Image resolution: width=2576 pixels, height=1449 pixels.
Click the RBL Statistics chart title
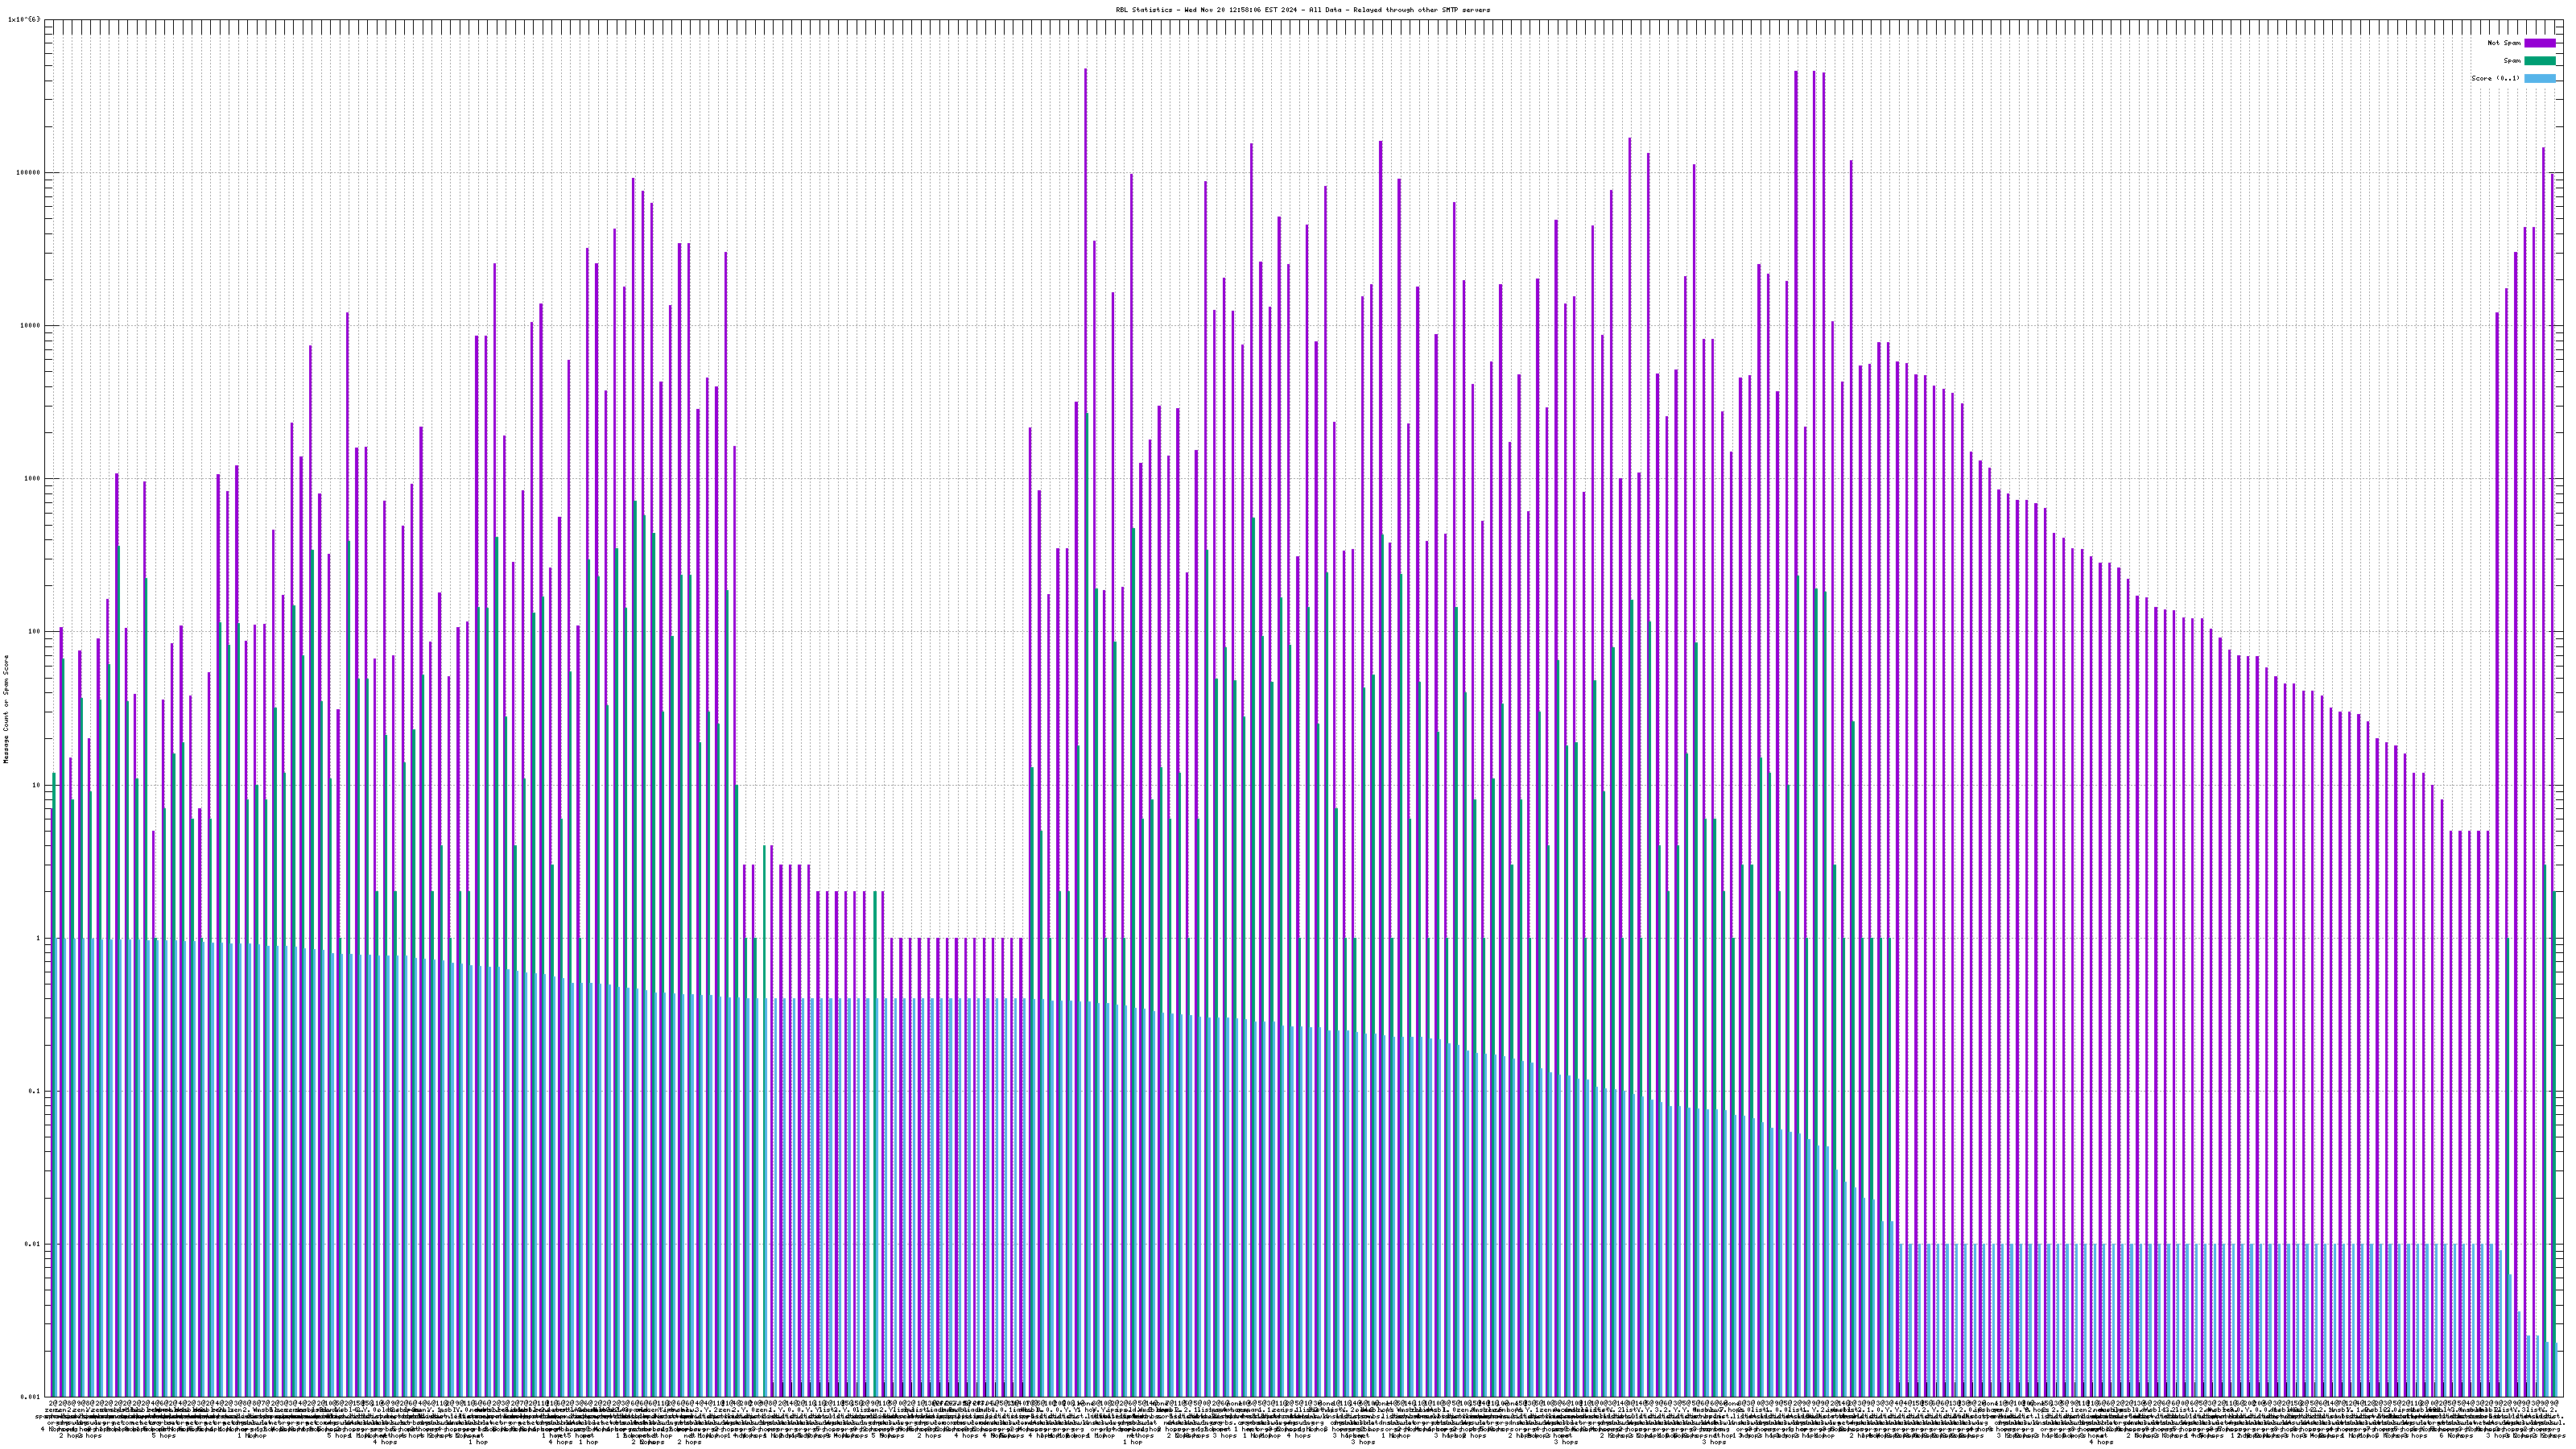(1302, 10)
